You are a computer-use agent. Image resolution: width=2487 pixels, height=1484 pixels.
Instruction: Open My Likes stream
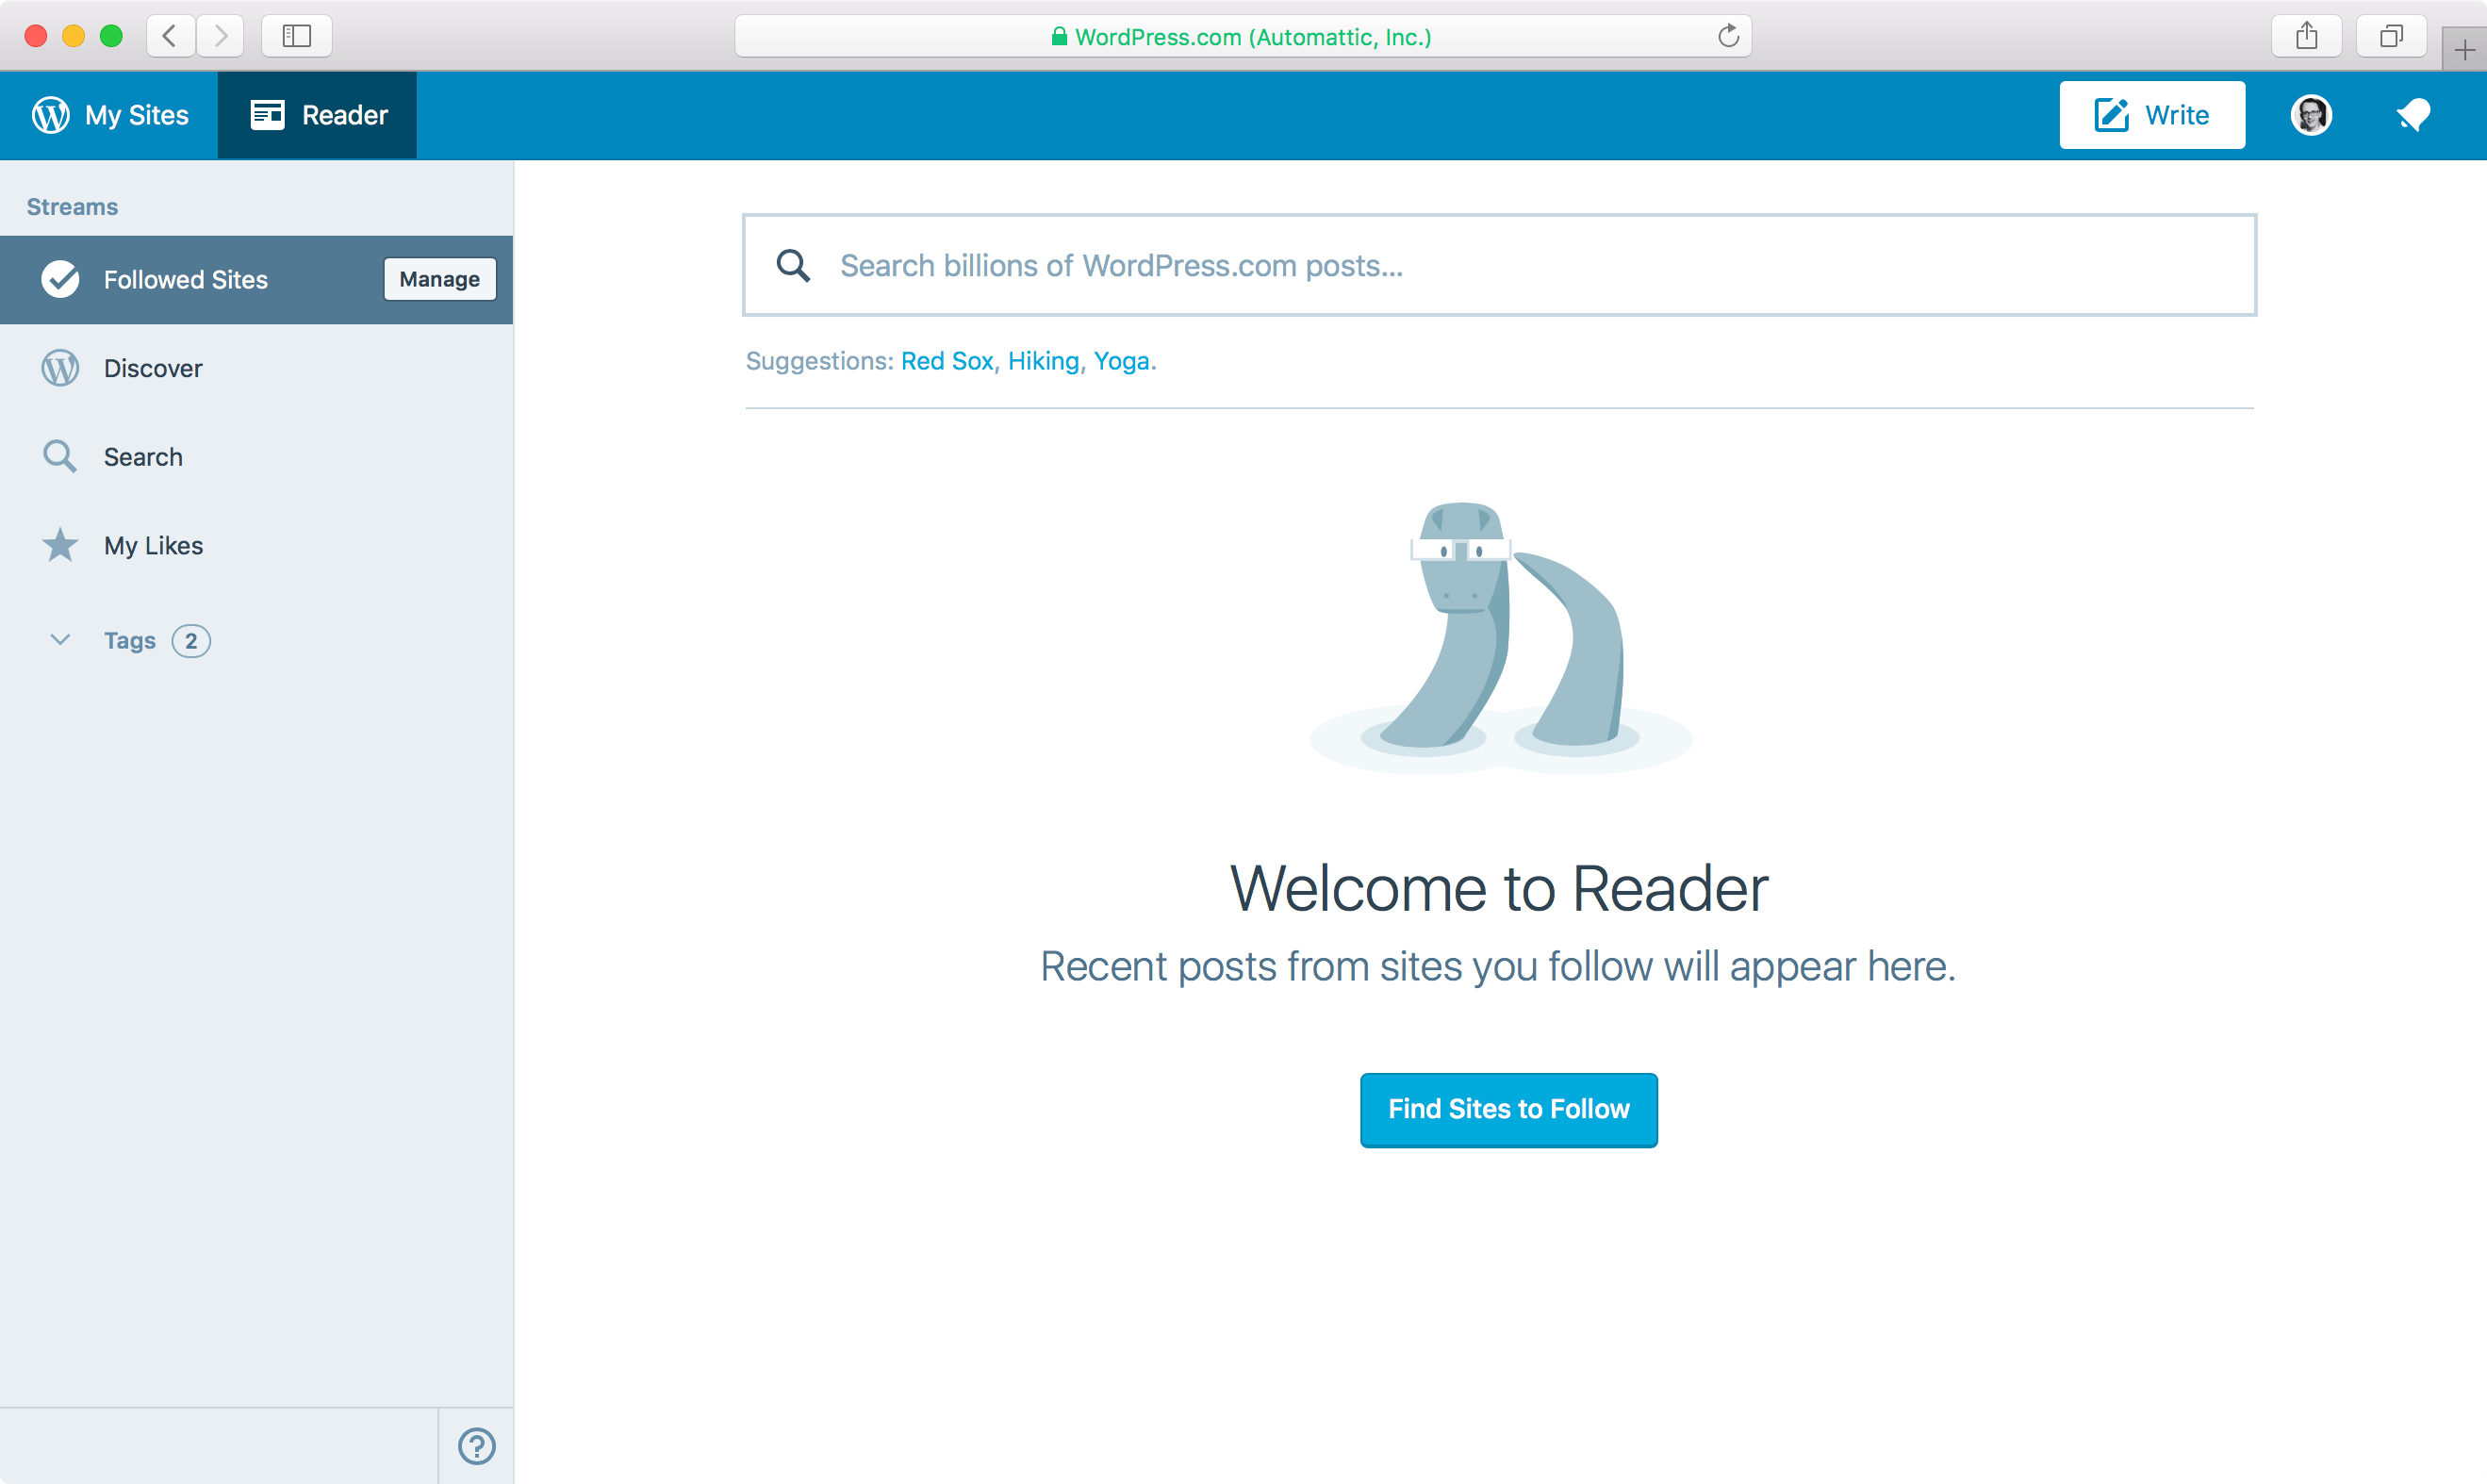click(x=153, y=546)
